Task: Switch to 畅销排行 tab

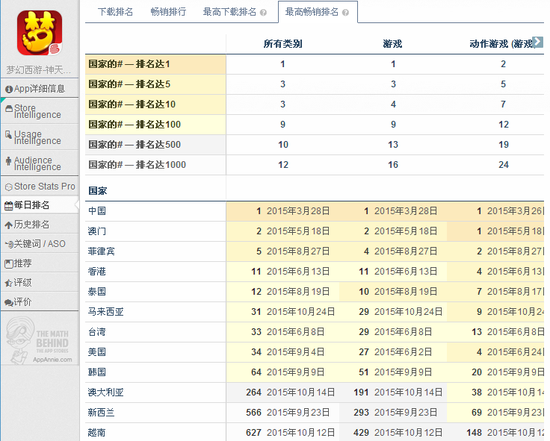Action: click(x=168, y=12)
